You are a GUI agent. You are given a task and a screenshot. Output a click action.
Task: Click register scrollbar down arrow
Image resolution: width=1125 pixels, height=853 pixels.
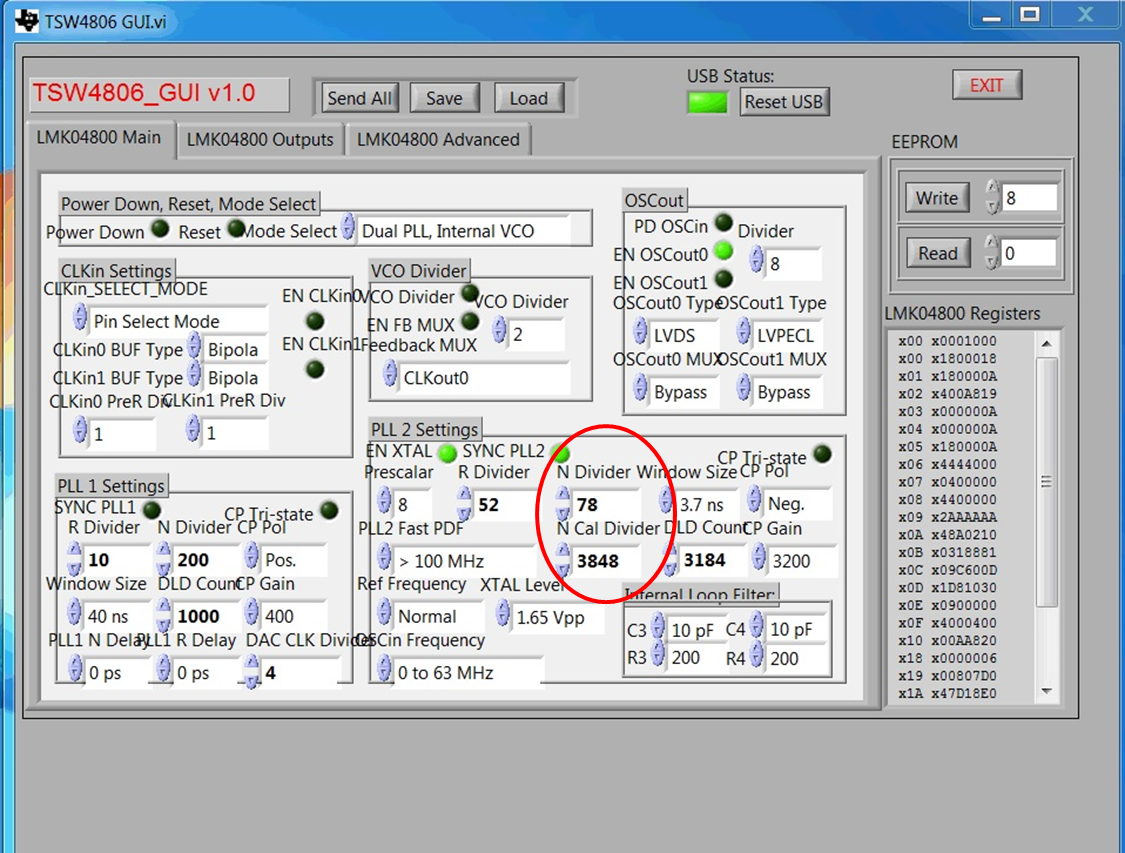(x=1047, y=692)
